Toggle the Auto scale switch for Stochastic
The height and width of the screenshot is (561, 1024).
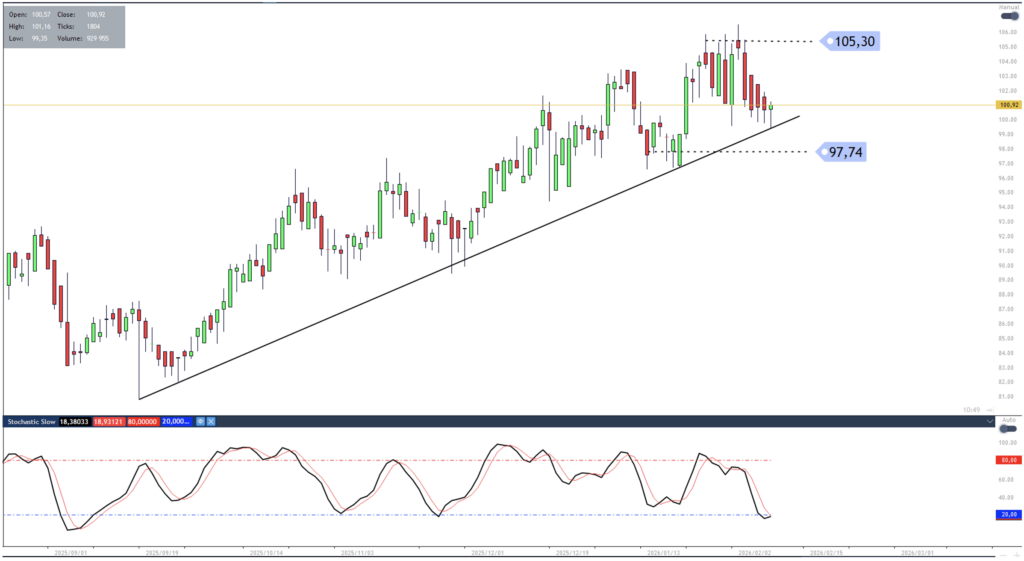coord(1008,428)
